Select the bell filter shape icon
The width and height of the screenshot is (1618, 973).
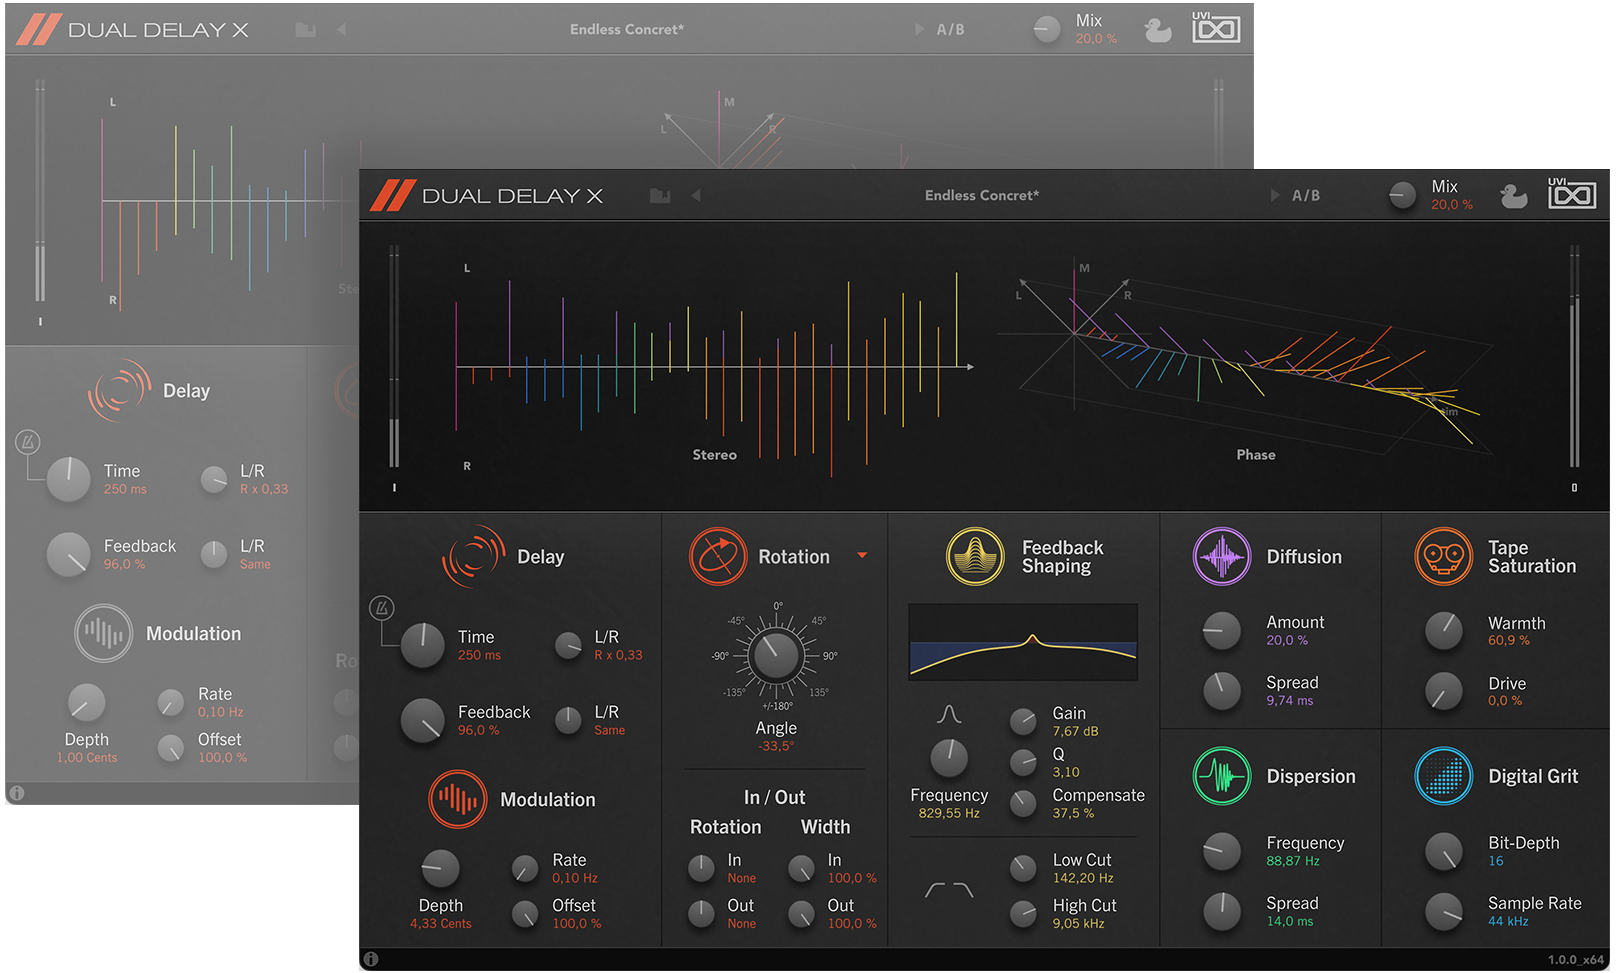pyautogui.click(x=949, y=714)
